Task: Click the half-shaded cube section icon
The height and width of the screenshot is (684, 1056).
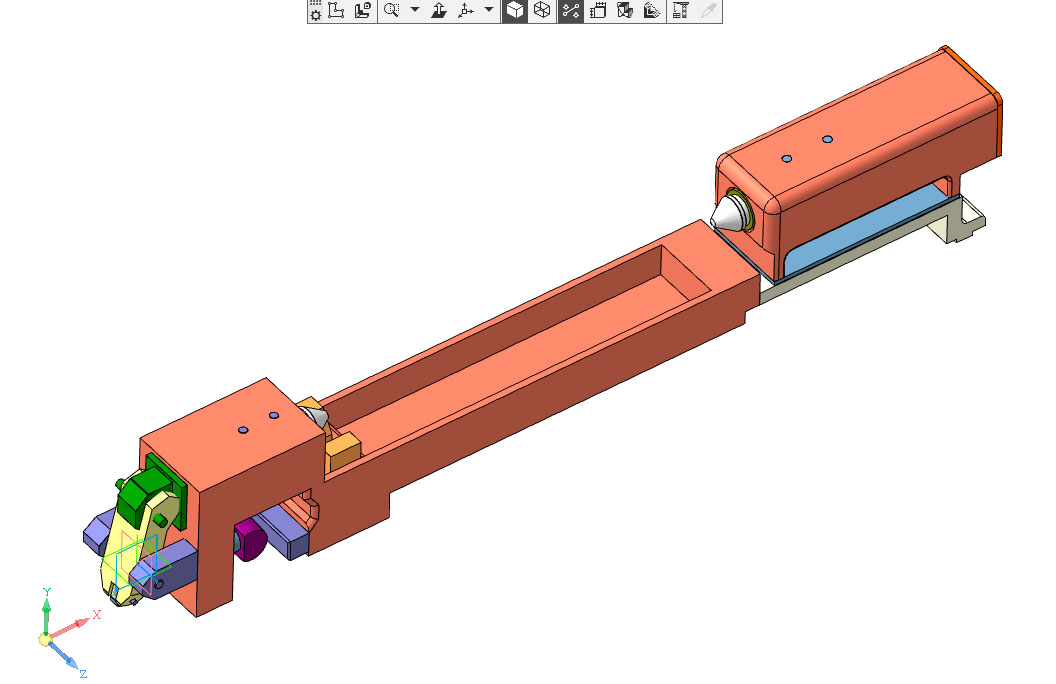Action: (x=625, y=10)
